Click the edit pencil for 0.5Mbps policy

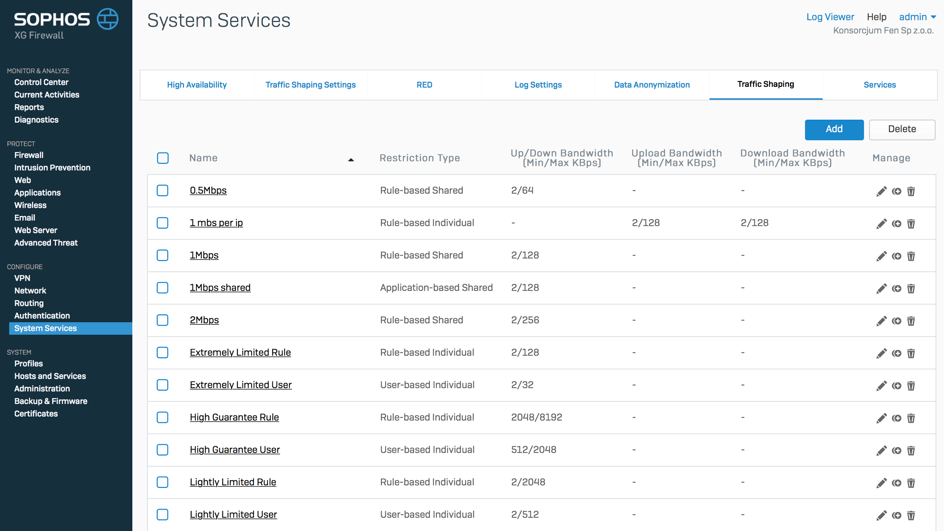click(881, 191)
